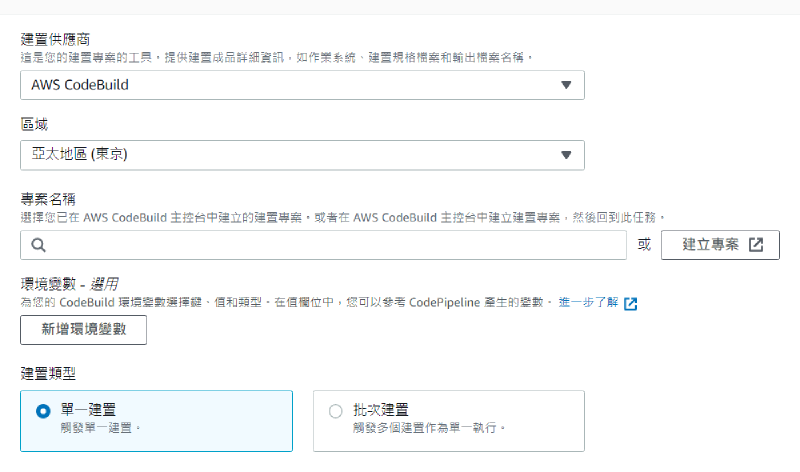Select the 批次建置 radio button

(335, 411)
